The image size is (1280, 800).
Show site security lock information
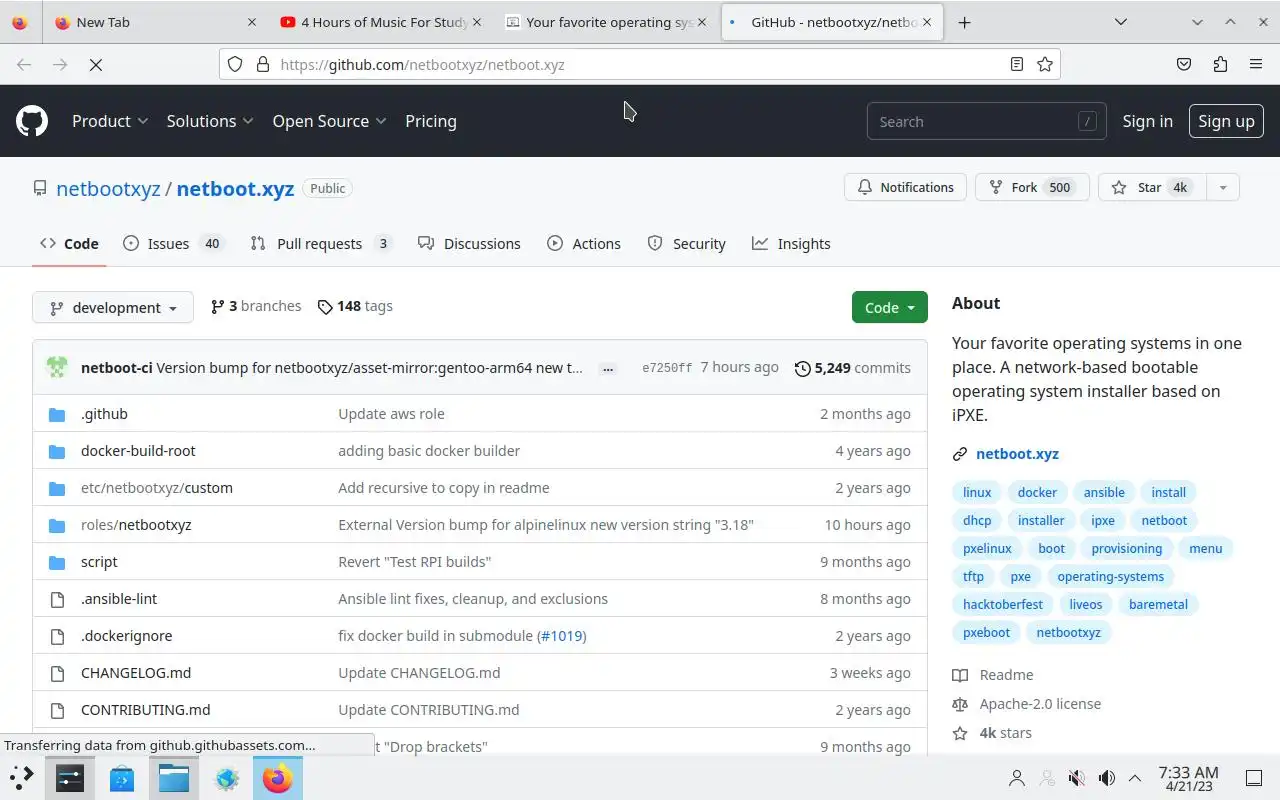tap(263, 64)
